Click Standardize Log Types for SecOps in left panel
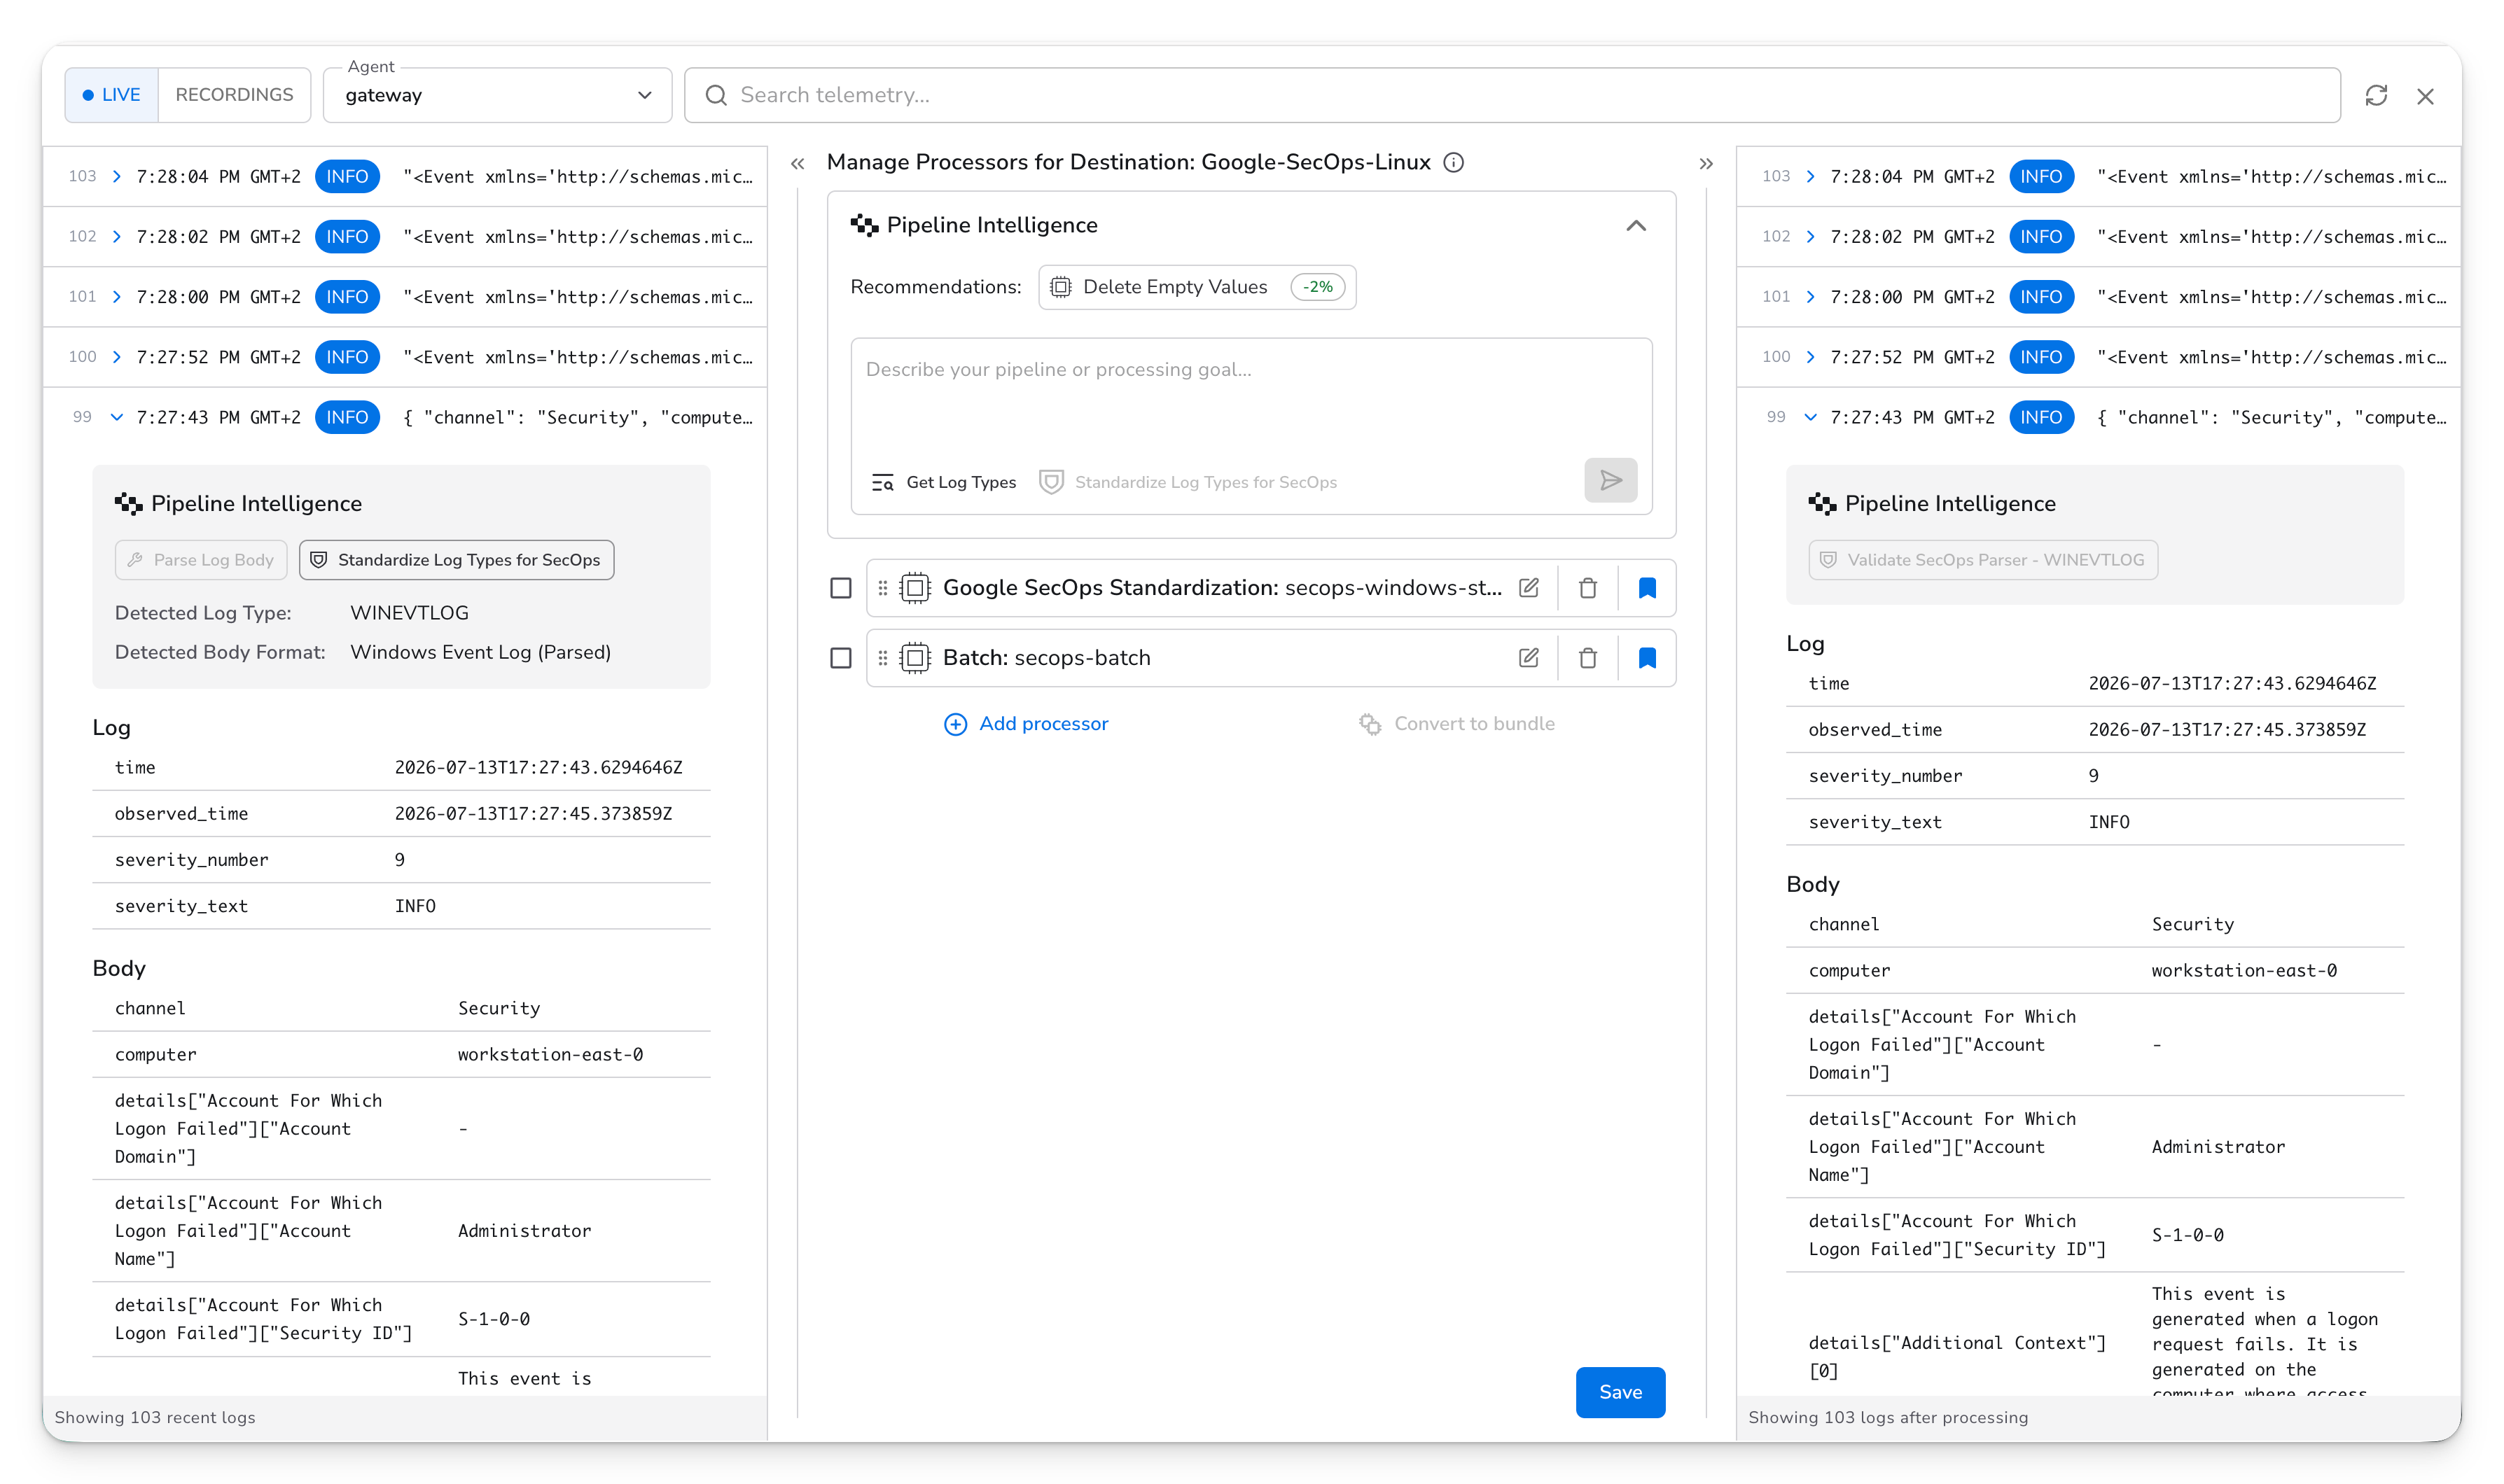The height and width of the screenshot is (1484, 2504). [457, 560]
